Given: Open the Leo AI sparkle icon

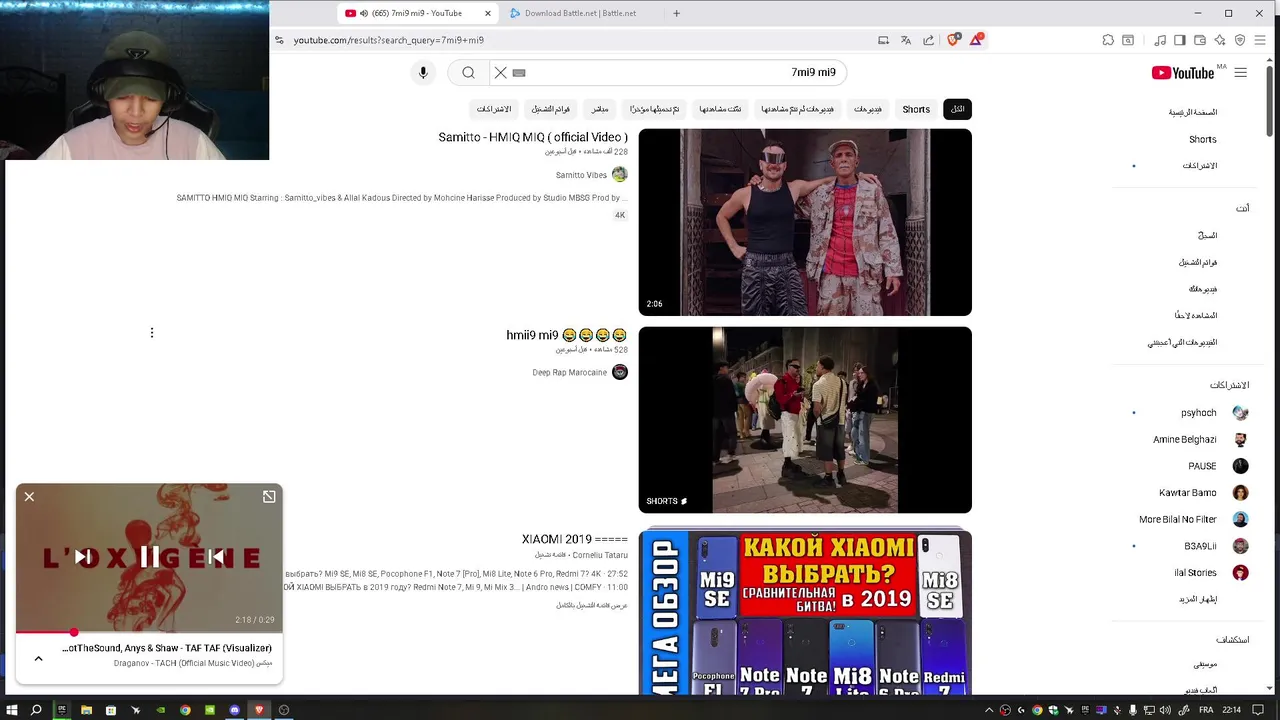Looking at the screenshot, I should pyautogui.click(x=1220, y=40).
